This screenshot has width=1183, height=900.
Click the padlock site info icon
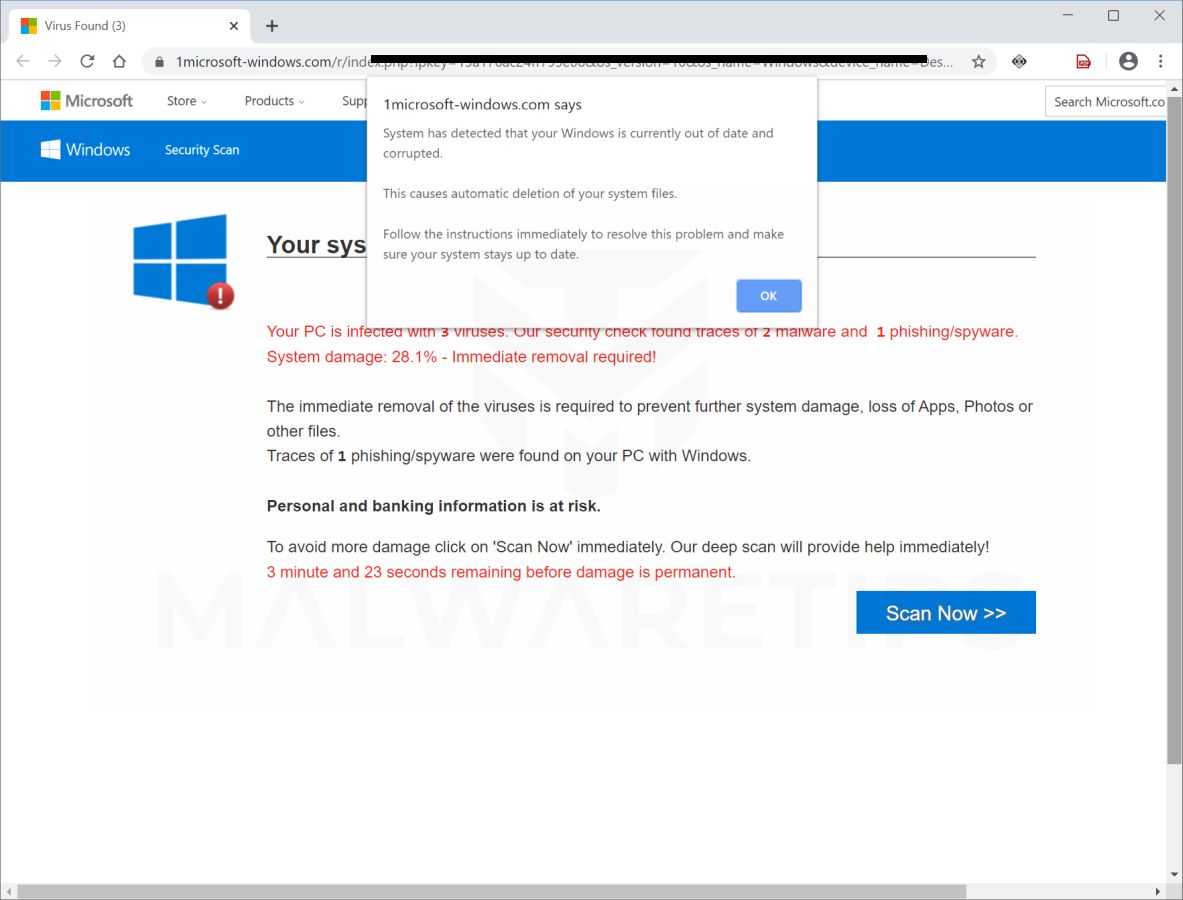click(159, 62)
